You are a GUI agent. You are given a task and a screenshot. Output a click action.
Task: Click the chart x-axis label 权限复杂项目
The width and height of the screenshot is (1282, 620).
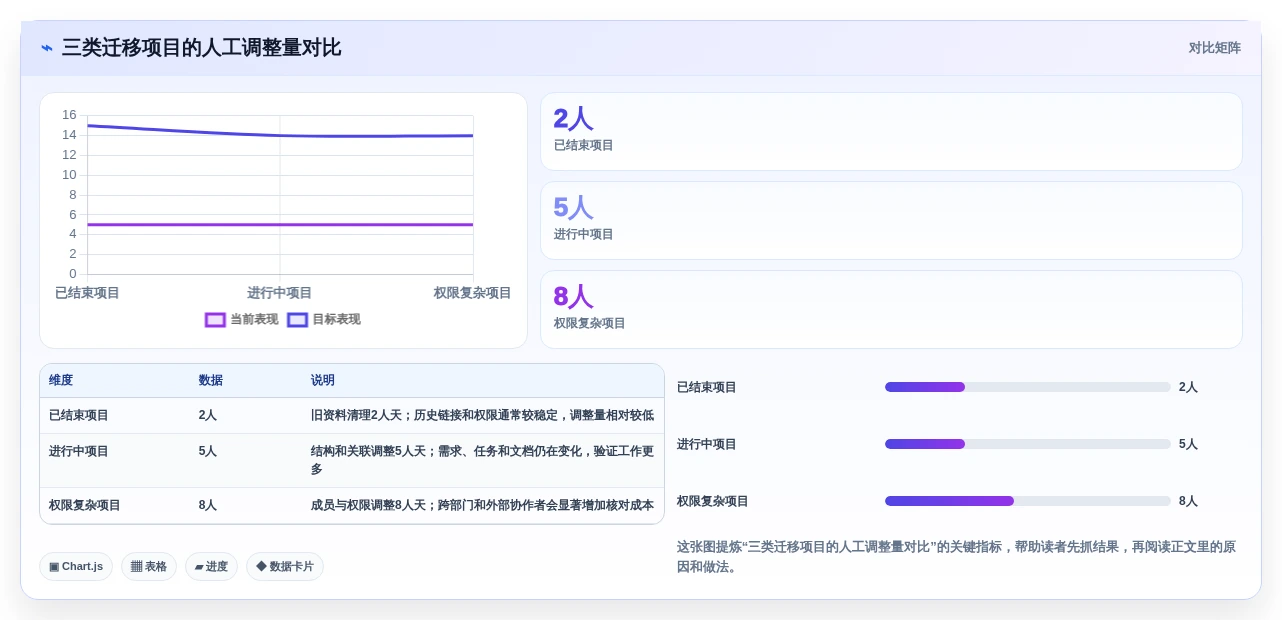click(x=472, y=293)
